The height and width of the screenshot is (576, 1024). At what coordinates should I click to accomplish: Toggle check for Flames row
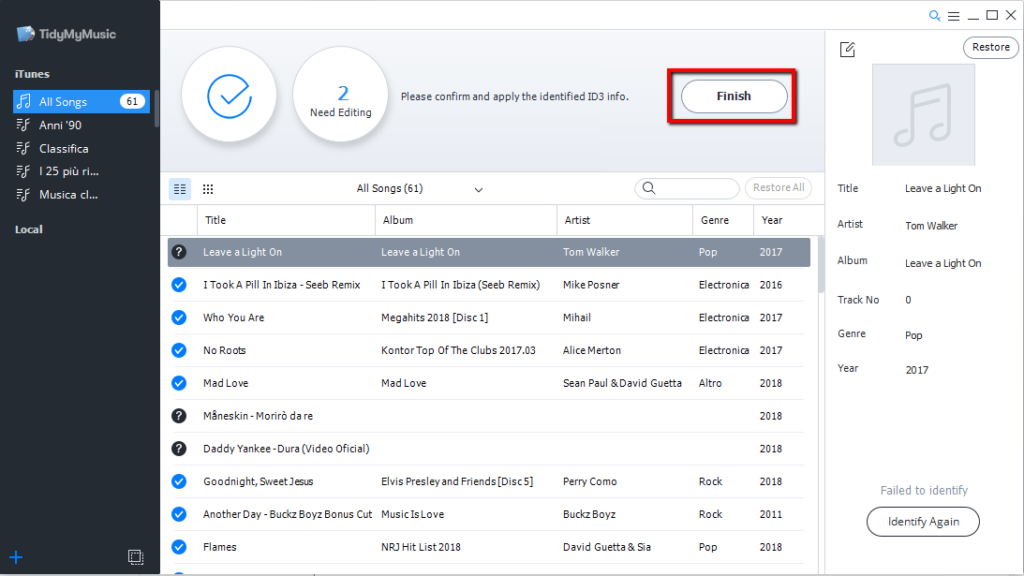click(179, 547)
